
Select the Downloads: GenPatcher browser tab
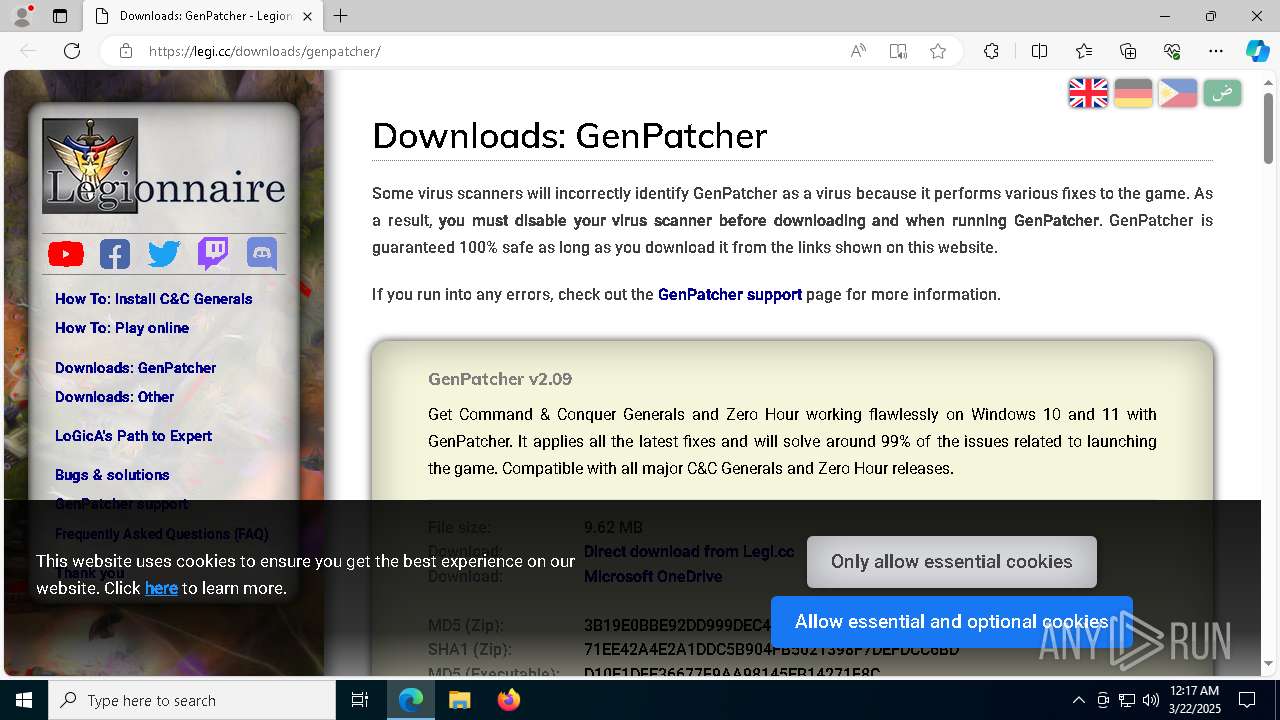203,16
